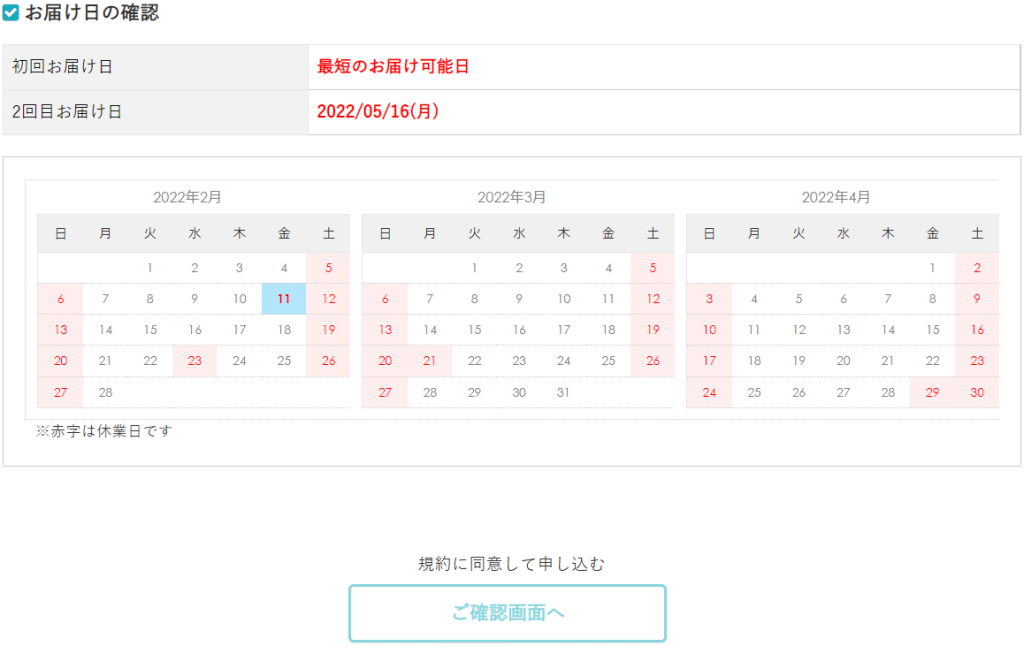Click the 2022年3月 month header
This screenshot has height=646, width=1024.
tap(511, 197)
